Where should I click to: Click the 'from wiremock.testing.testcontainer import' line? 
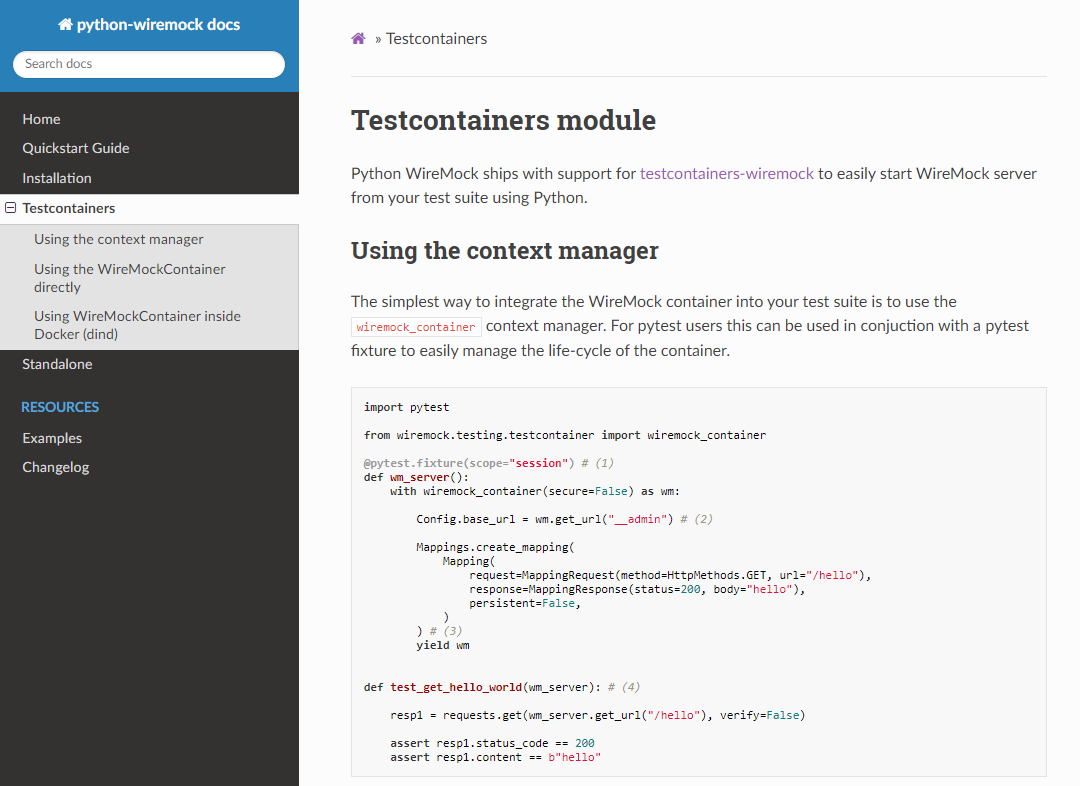pyautogui.click(x=565, y=435)
